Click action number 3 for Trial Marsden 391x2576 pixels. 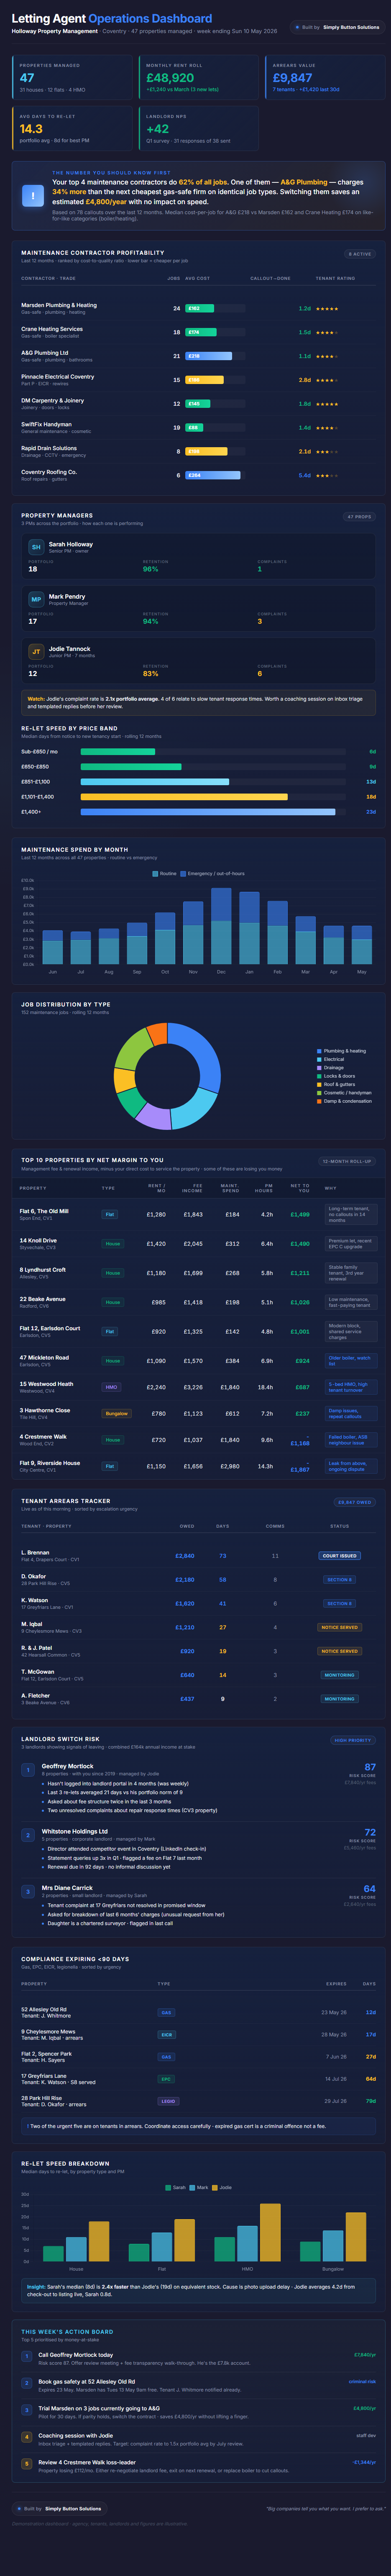(x=28, y=2410)
